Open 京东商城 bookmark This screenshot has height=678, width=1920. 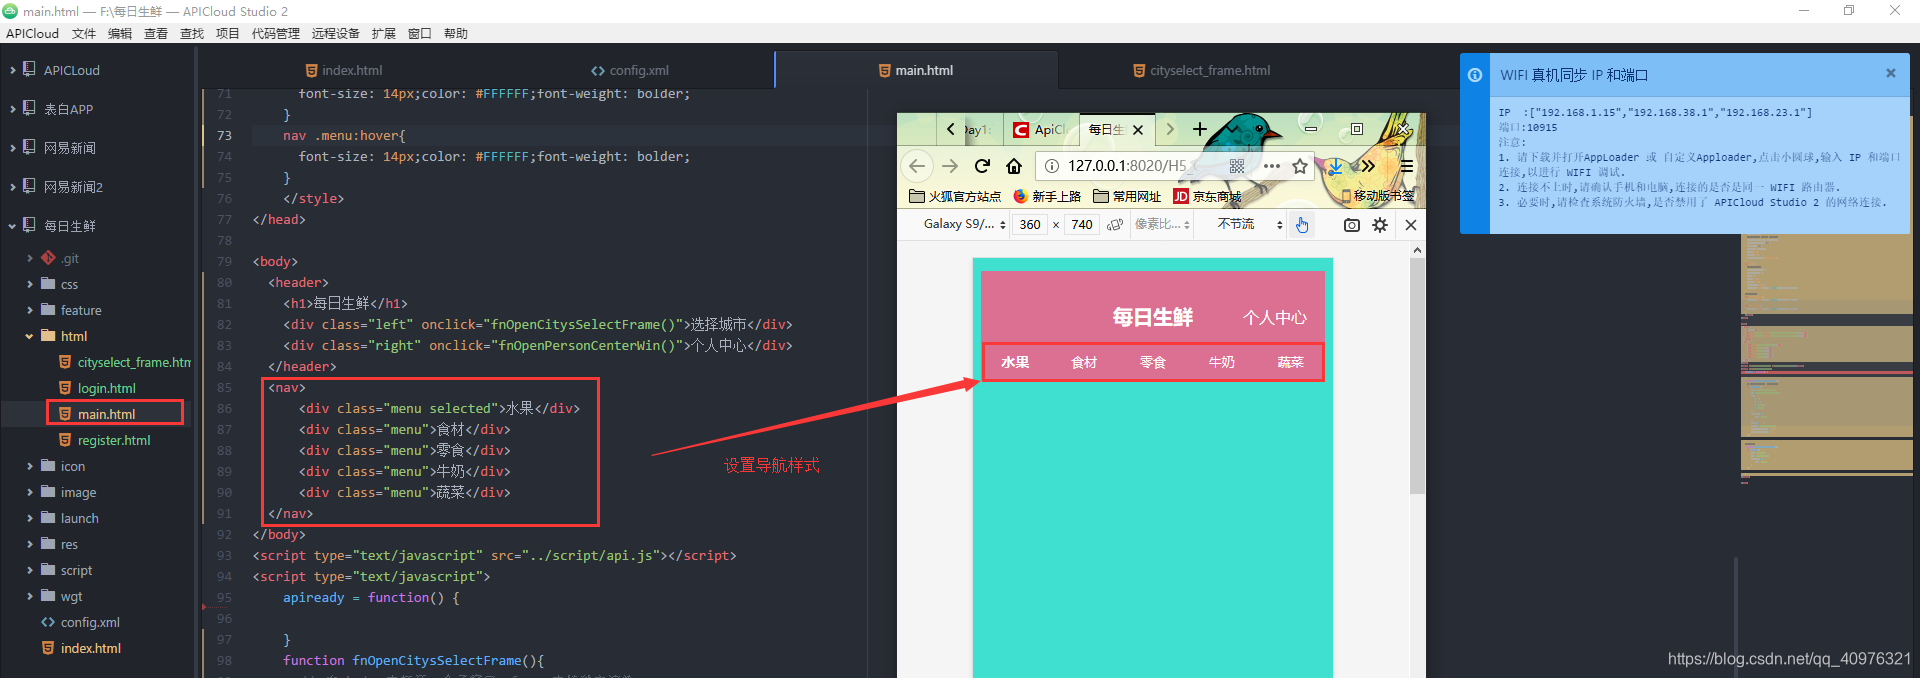coord(1207,196)
